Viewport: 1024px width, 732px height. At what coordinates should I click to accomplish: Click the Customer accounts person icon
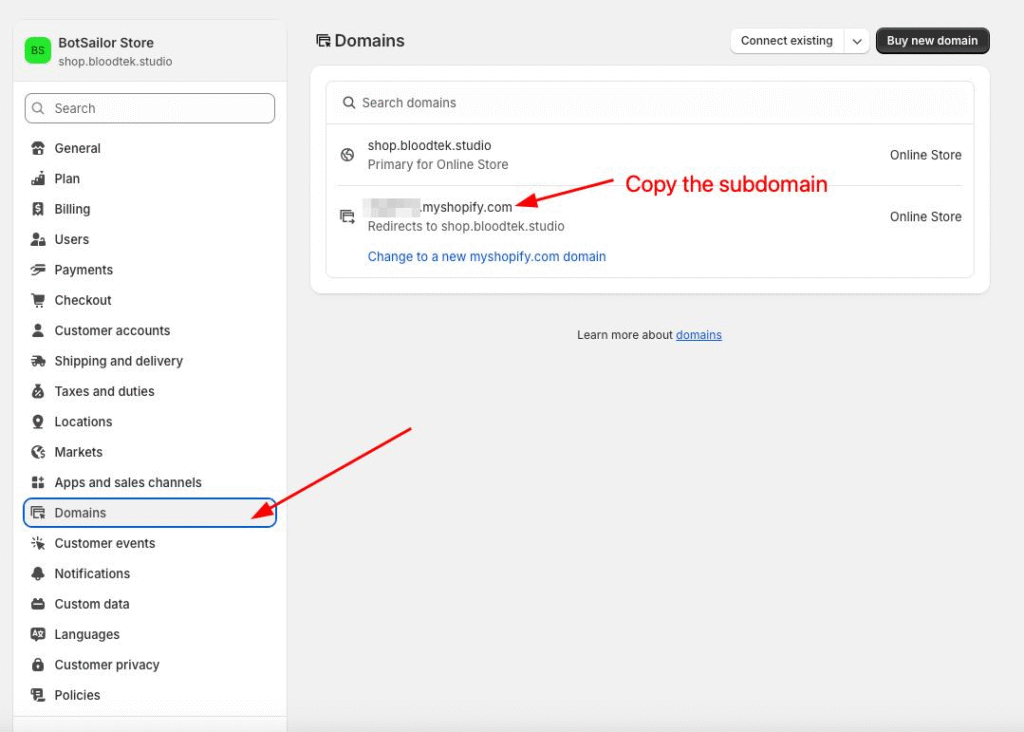[38, 330]
